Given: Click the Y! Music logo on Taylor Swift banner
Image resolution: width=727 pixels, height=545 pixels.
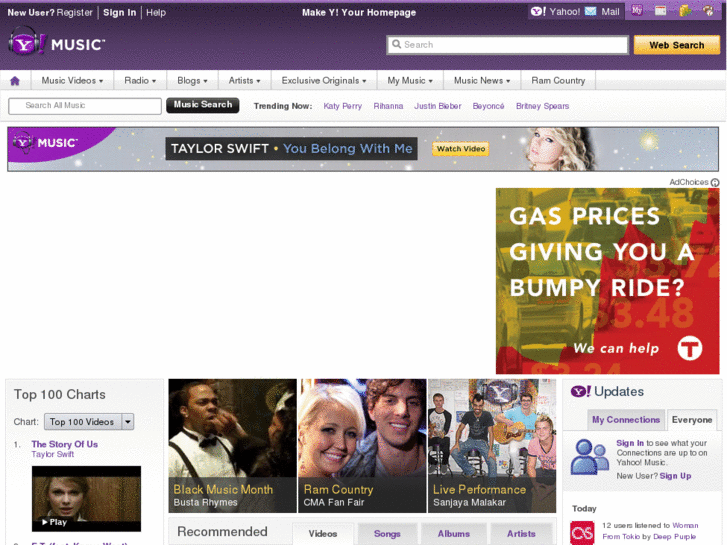Looking at the screenshot, I should tap(45, 142).
